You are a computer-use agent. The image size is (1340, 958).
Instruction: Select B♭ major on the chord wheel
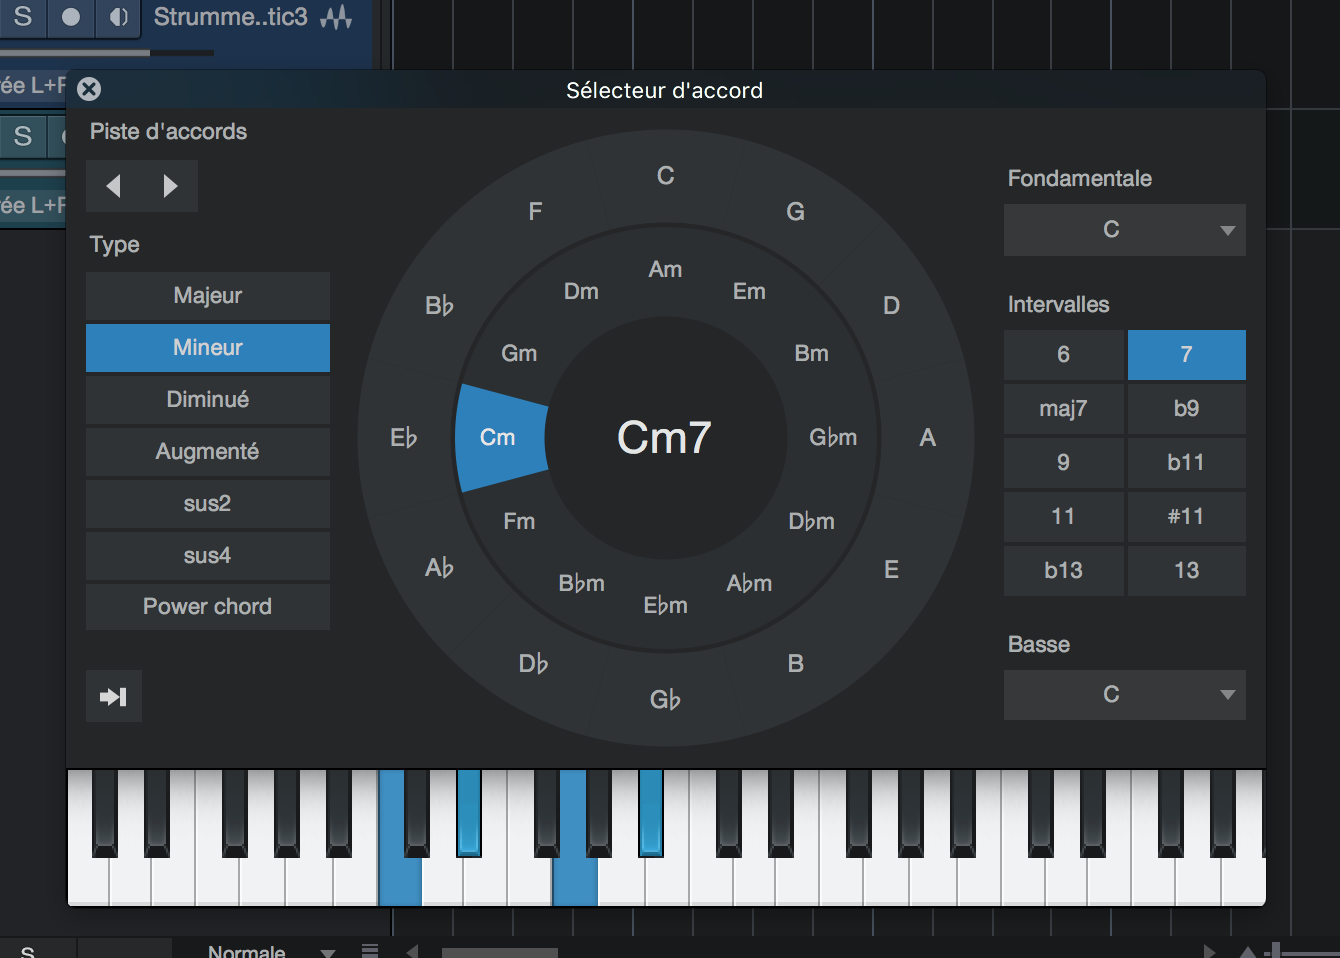(440, 305)
